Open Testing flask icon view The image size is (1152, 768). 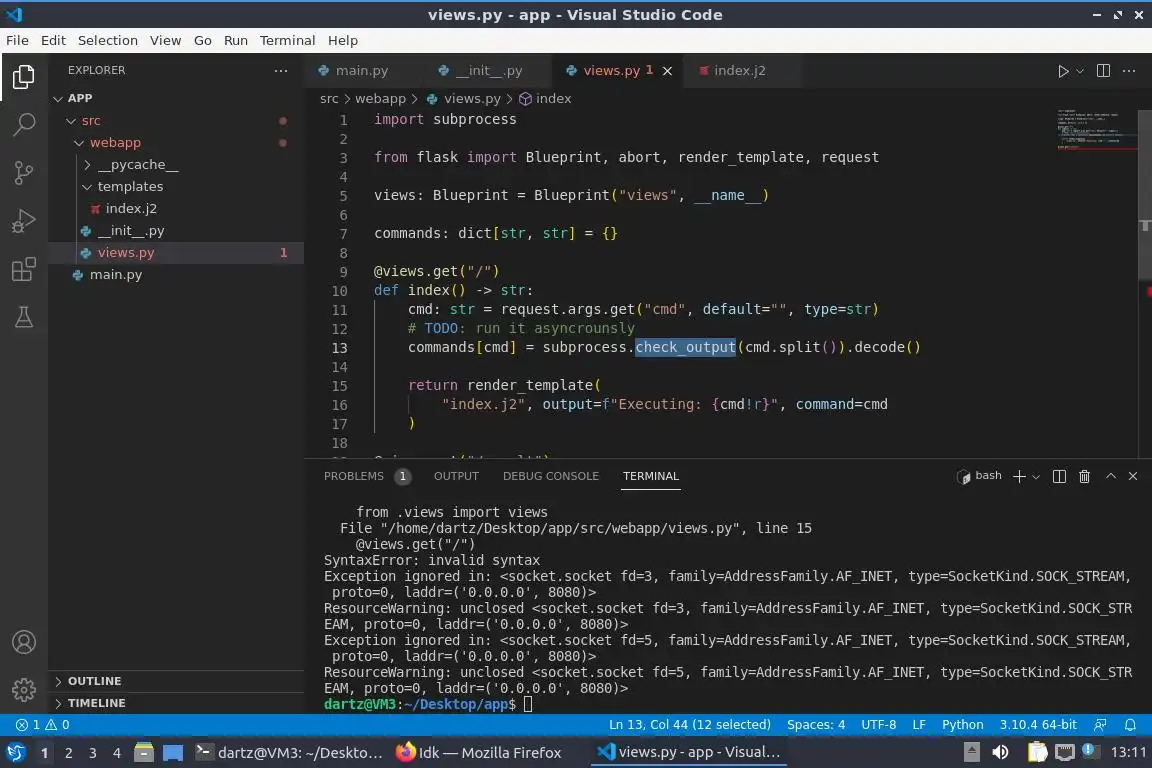pyautogui.click(x=24, y=317)
